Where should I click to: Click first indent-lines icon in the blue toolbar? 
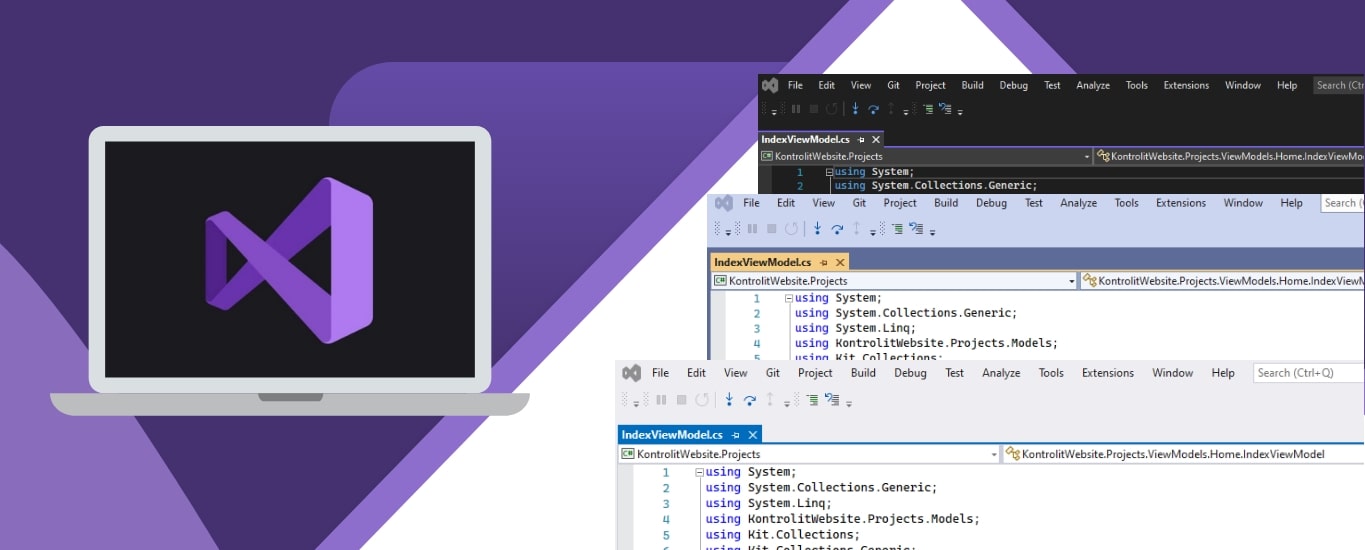897,229
